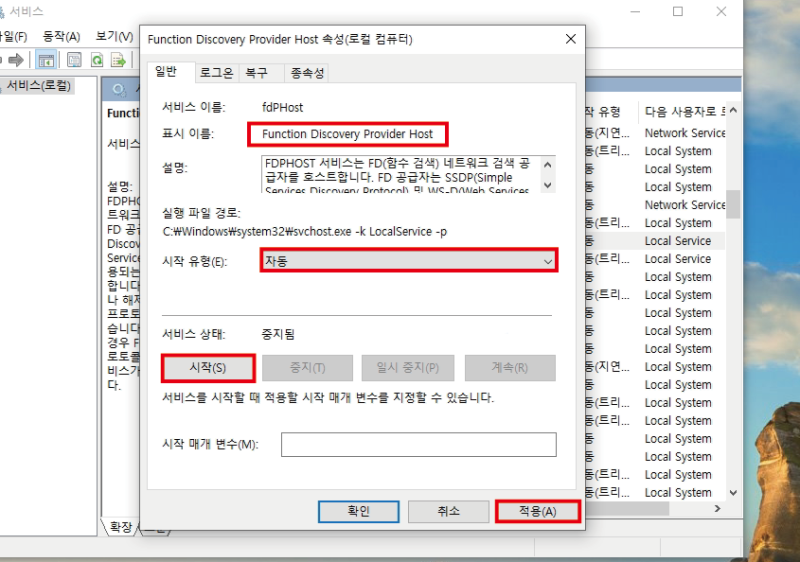Click description box scroll up arrow

click(x=547, y=165)
